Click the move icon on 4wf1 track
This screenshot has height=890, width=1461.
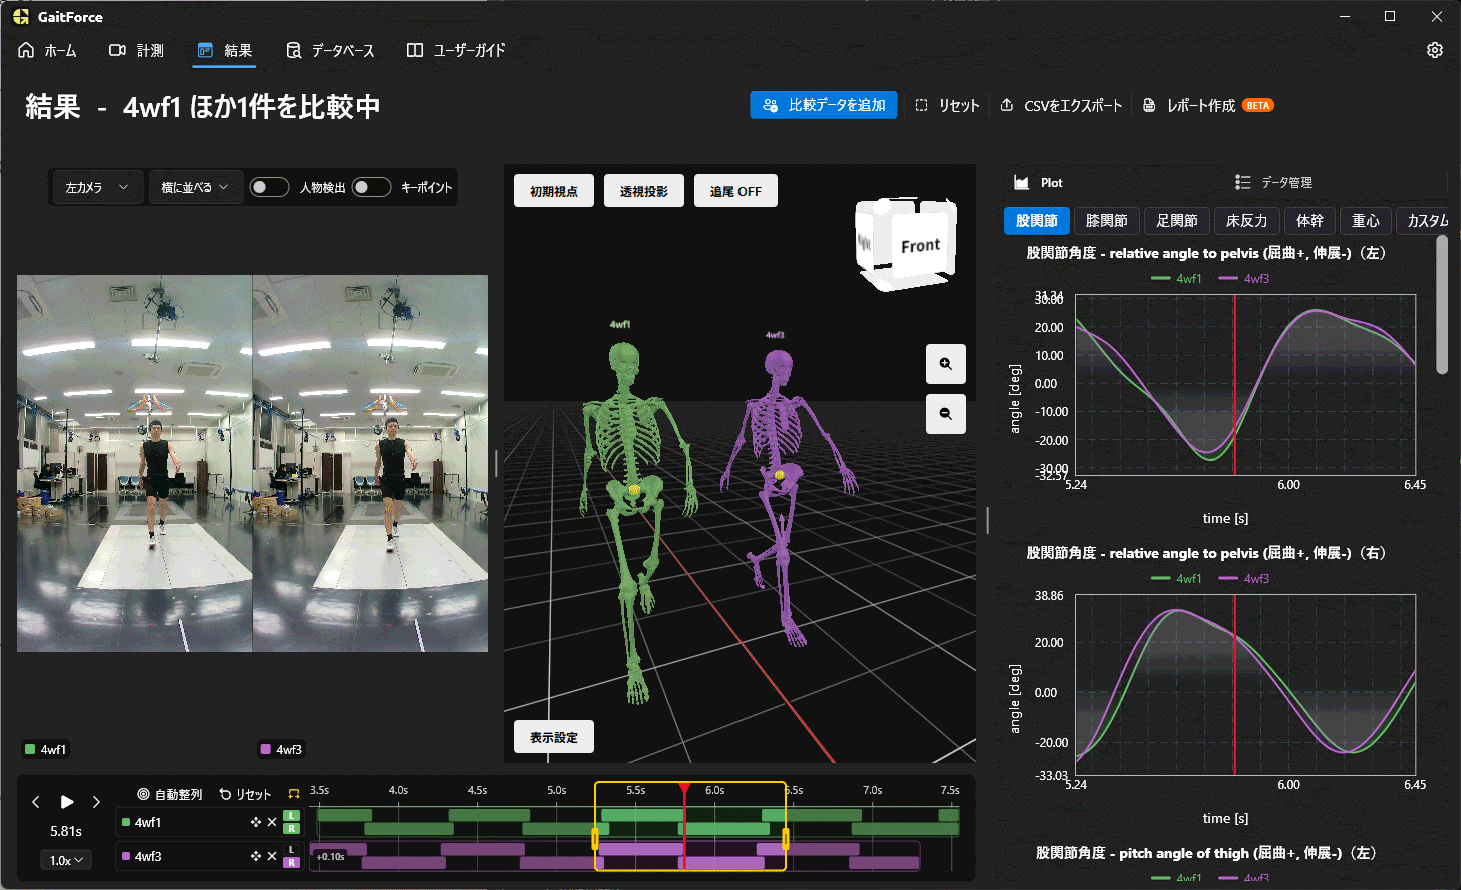[256, 822]
